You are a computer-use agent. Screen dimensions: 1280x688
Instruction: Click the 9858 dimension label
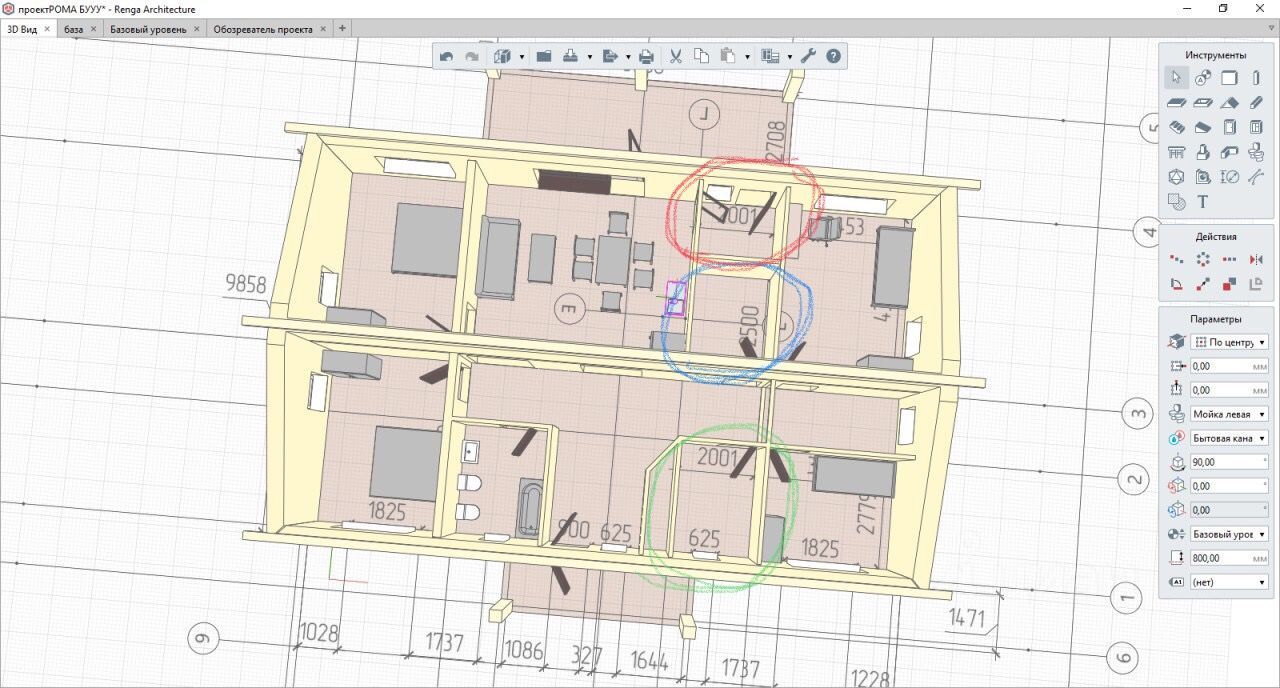tap(246, 285)
